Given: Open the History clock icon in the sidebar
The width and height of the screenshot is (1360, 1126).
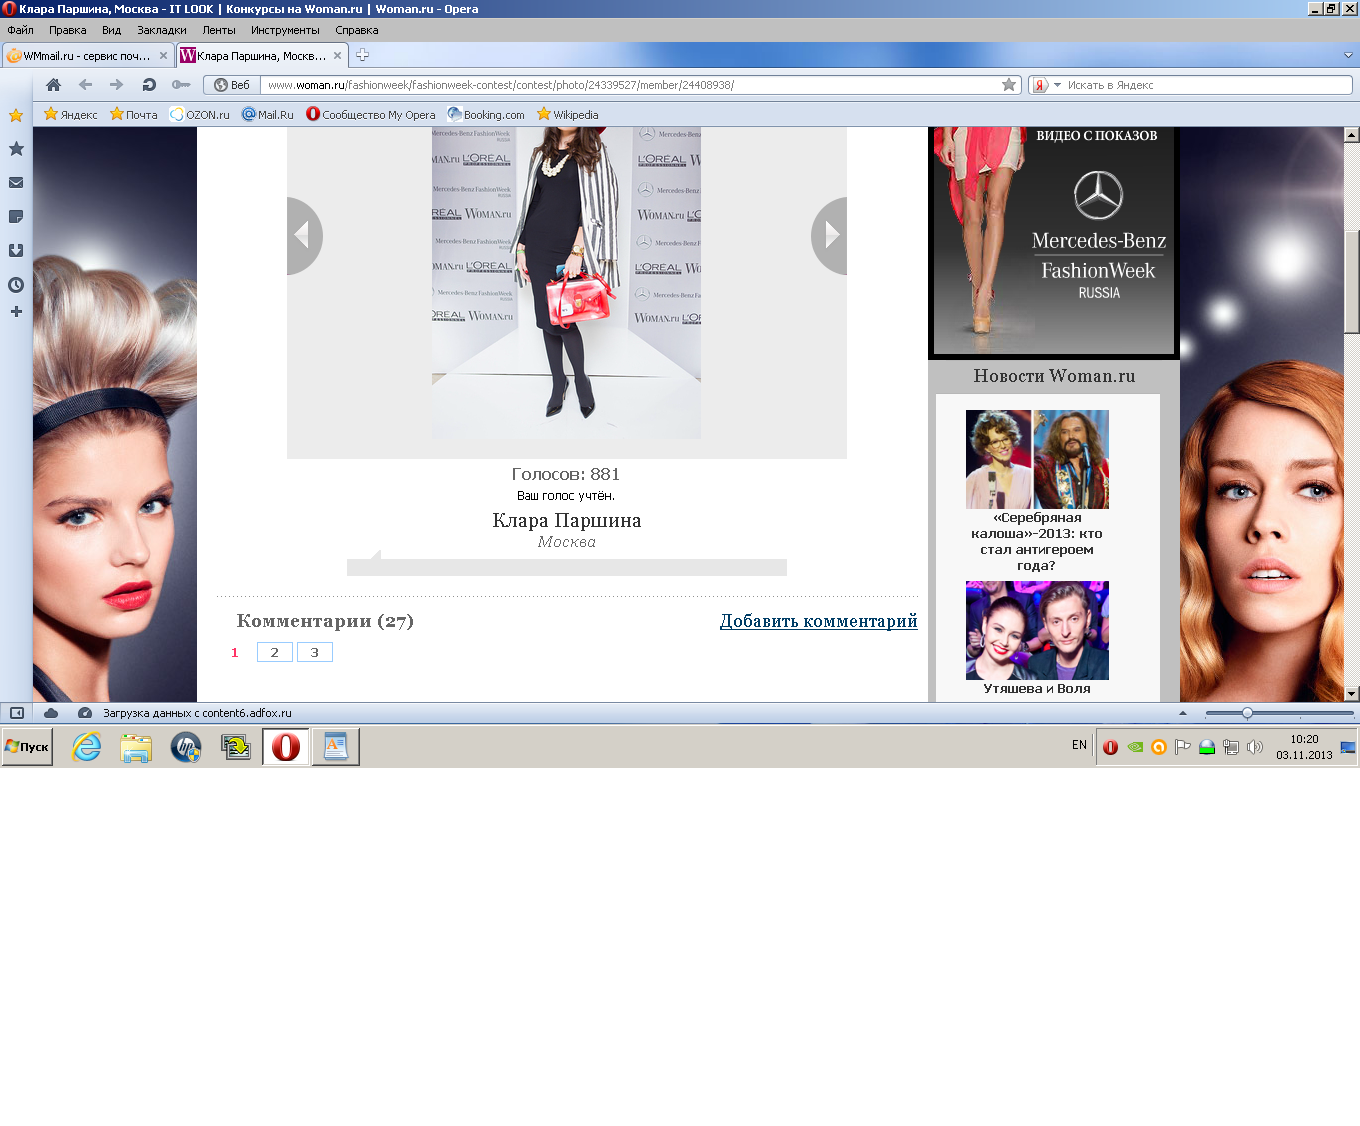Looking at the screenshot, I should pyautogui.click(x=16, y=285).
